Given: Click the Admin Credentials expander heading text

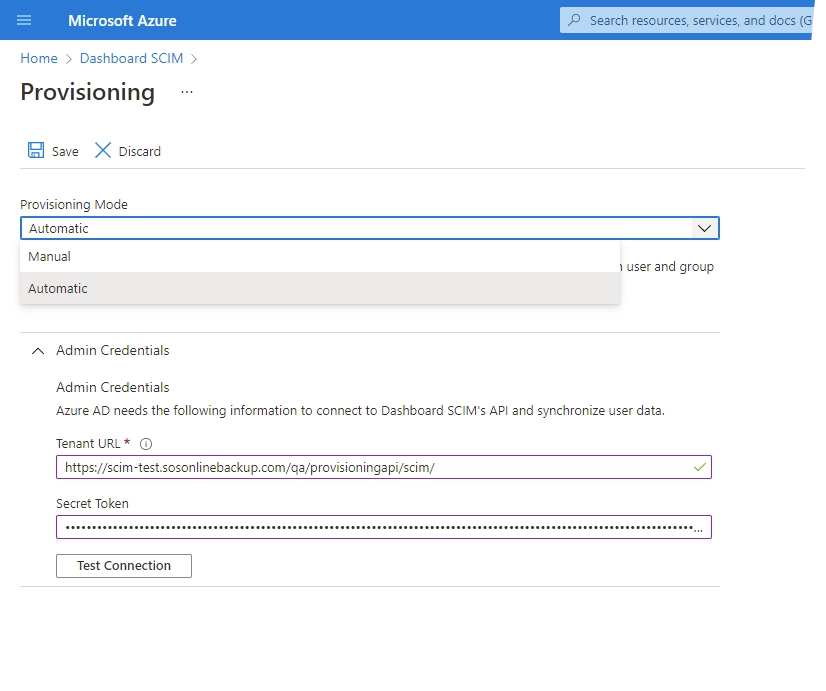Looking at the screenshot, I should pos(113,351).
